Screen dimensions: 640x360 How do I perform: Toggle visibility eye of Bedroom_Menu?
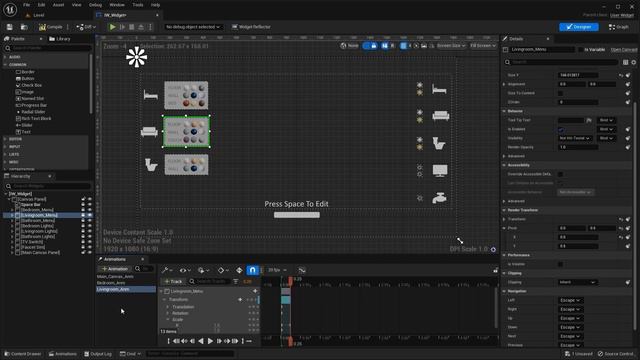[90, 210]
